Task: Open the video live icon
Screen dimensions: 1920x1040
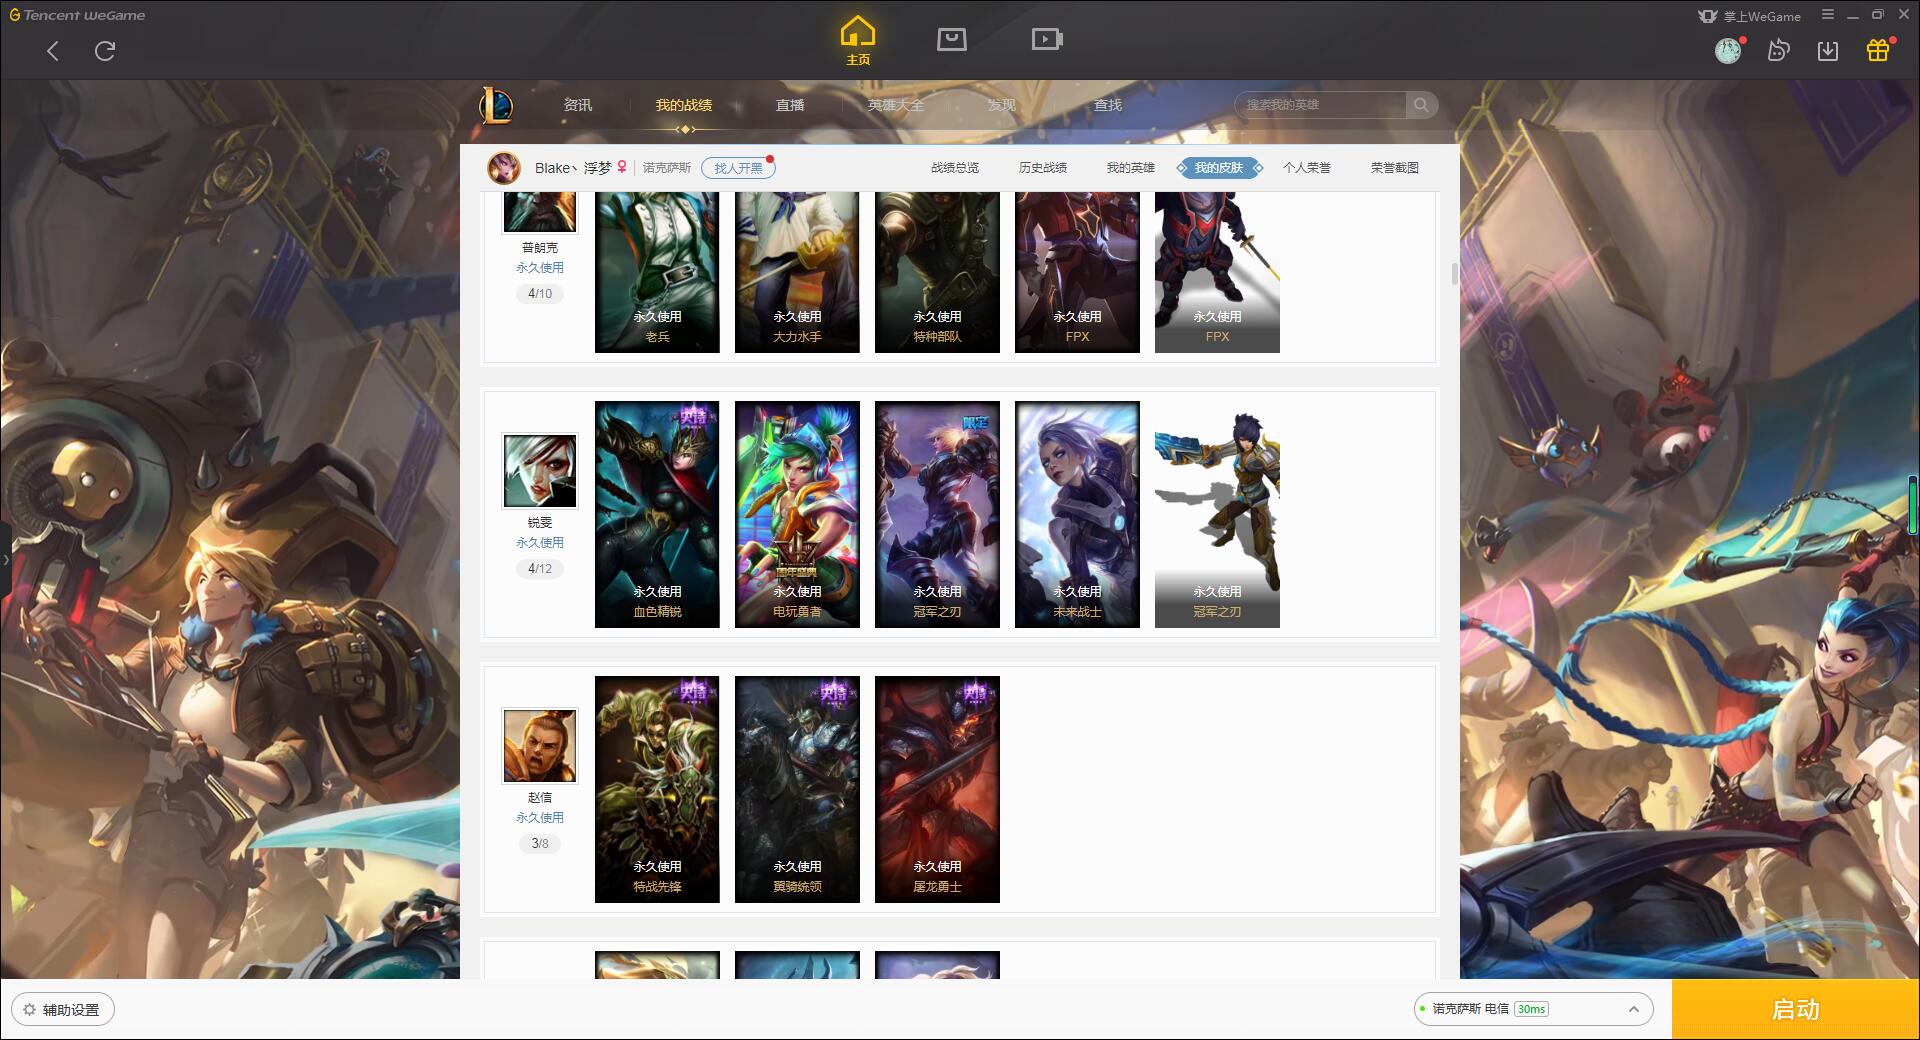Action: pyautogui.click(x=1047, y=39)
